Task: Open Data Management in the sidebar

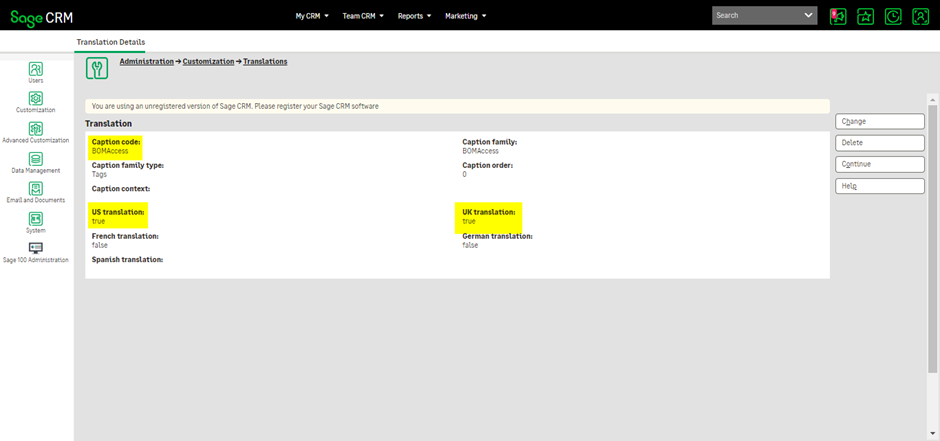Action: click(36, 159)
